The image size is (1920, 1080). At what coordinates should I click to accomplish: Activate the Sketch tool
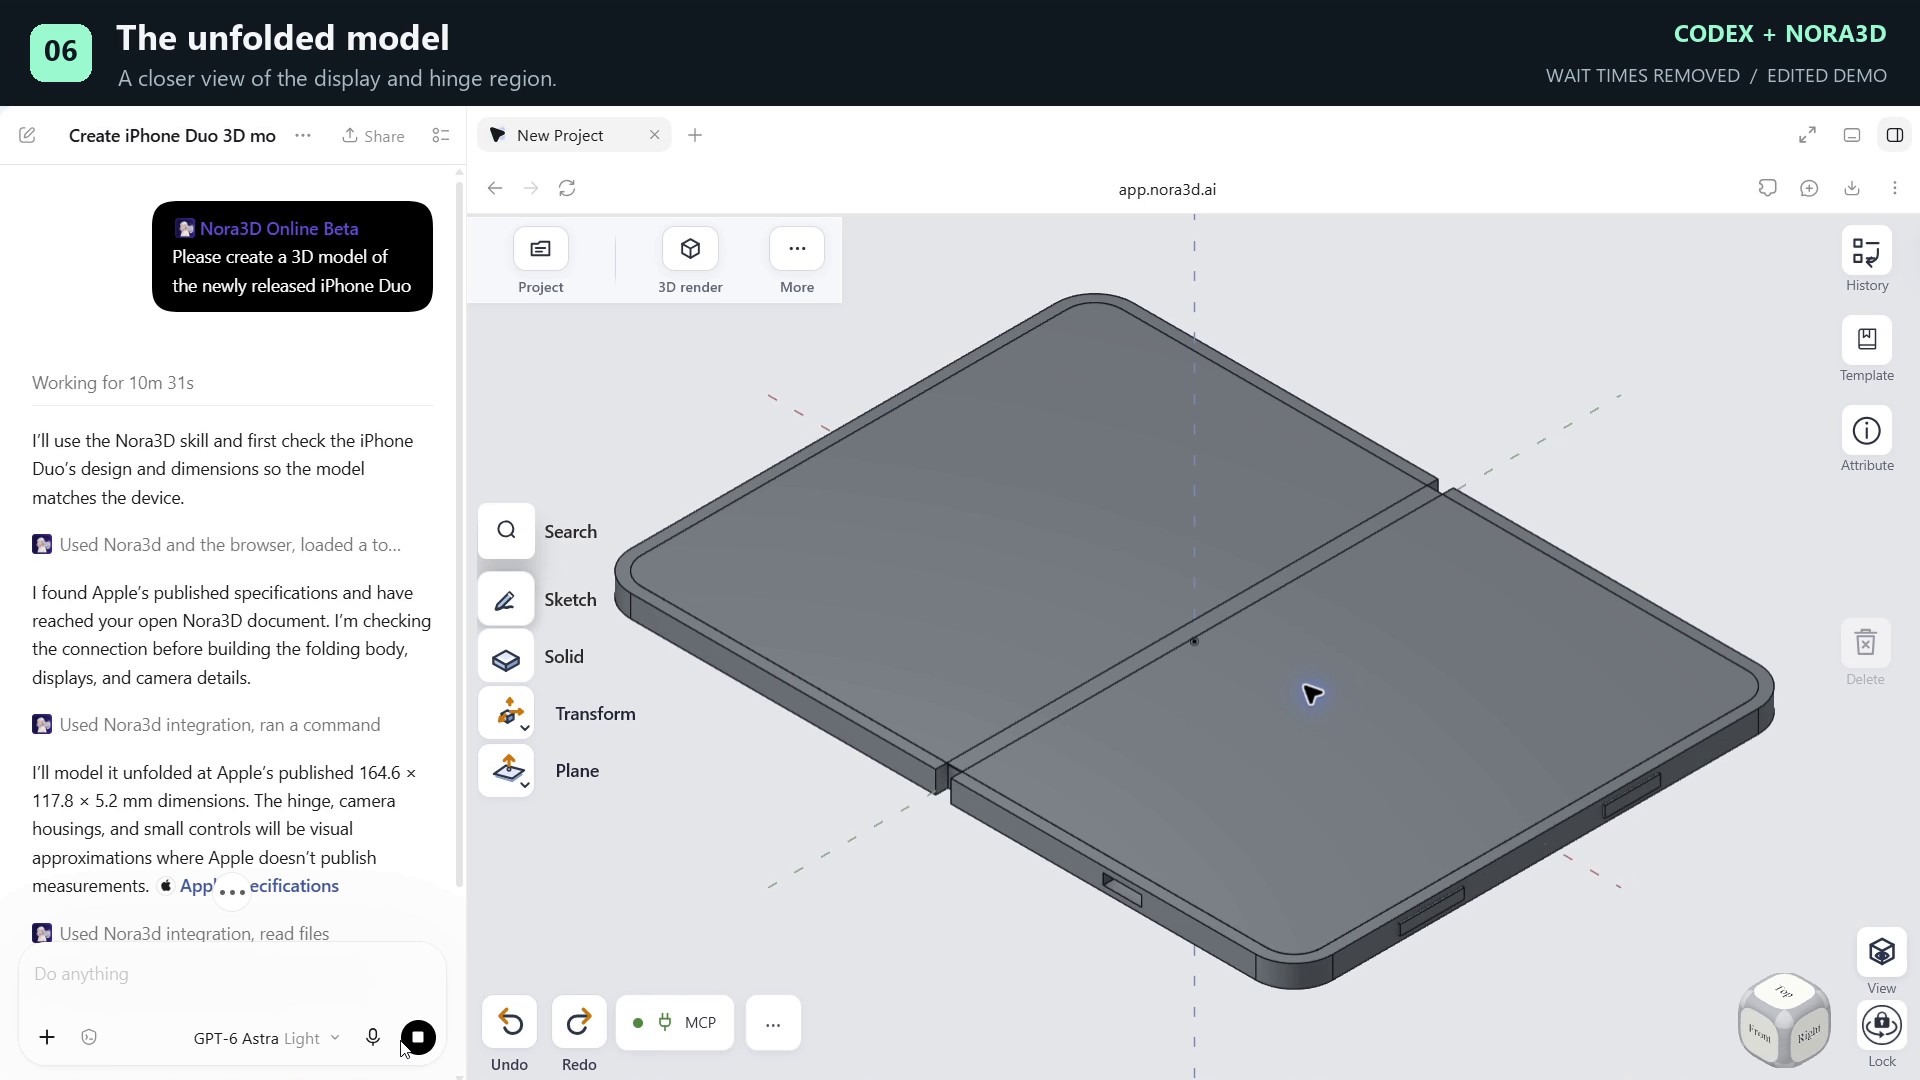click(x=506, y=600)
